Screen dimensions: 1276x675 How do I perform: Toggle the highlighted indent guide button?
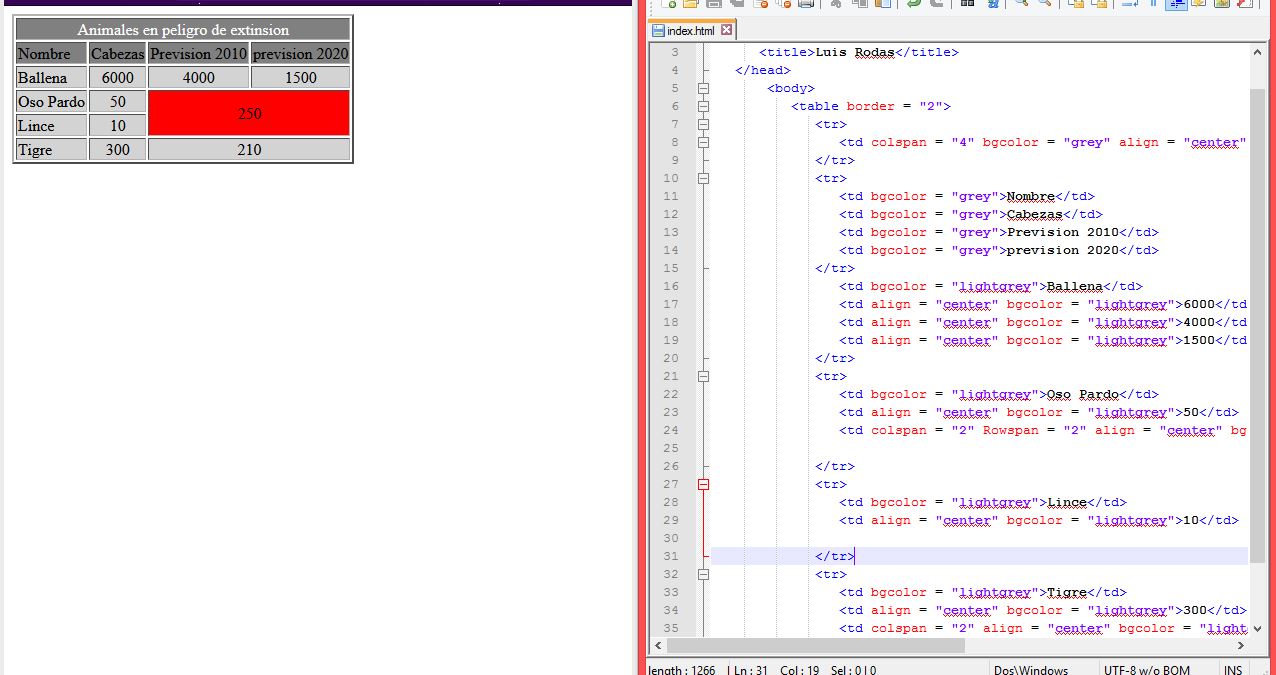point(1177,4)
